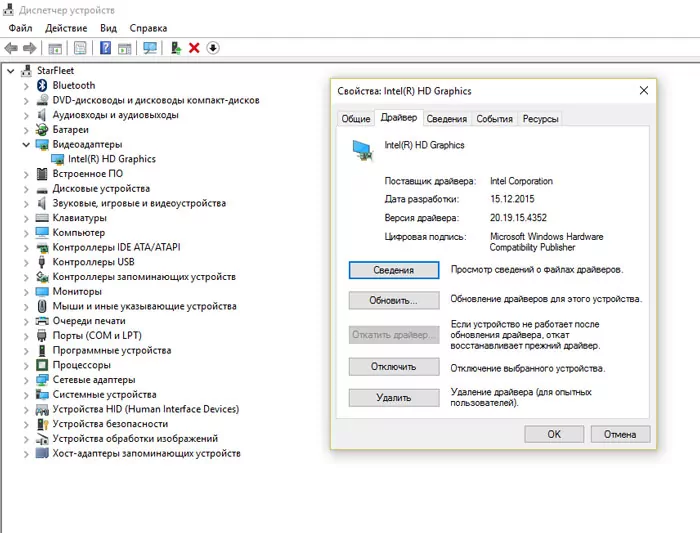The width and height of the screenshot is (700, 533).
Task: Click the Отмена button
Action: tap(620, 434)
